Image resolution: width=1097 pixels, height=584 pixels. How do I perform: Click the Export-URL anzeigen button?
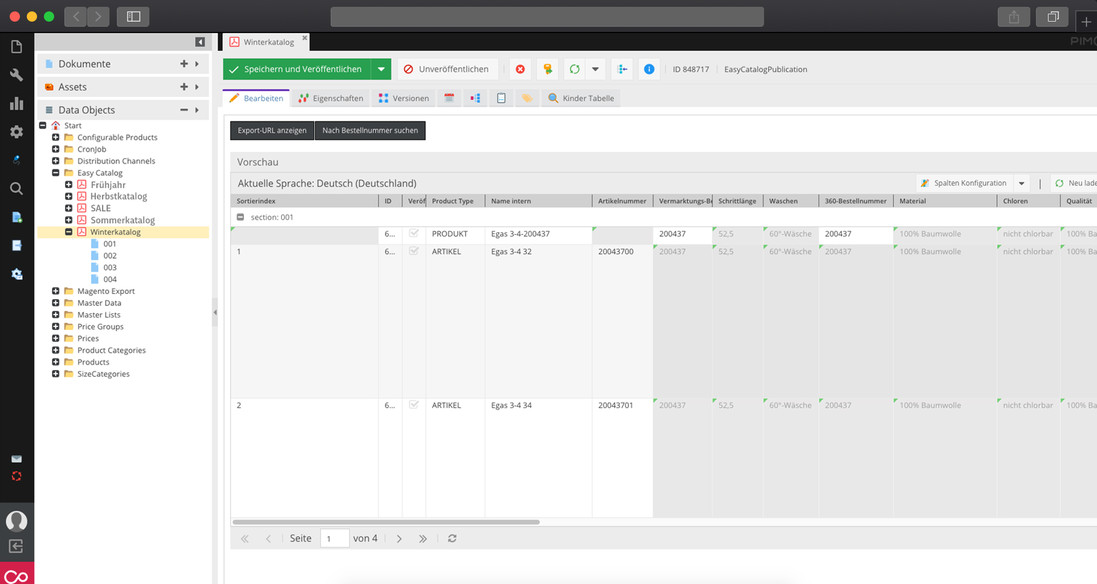pos(272,130)
